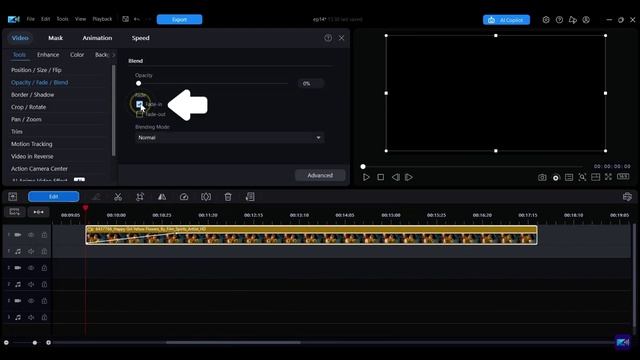The image size is (640, 360).
Task: Click the Stabilizer icon in timeline toolbar
Action: 206,197
